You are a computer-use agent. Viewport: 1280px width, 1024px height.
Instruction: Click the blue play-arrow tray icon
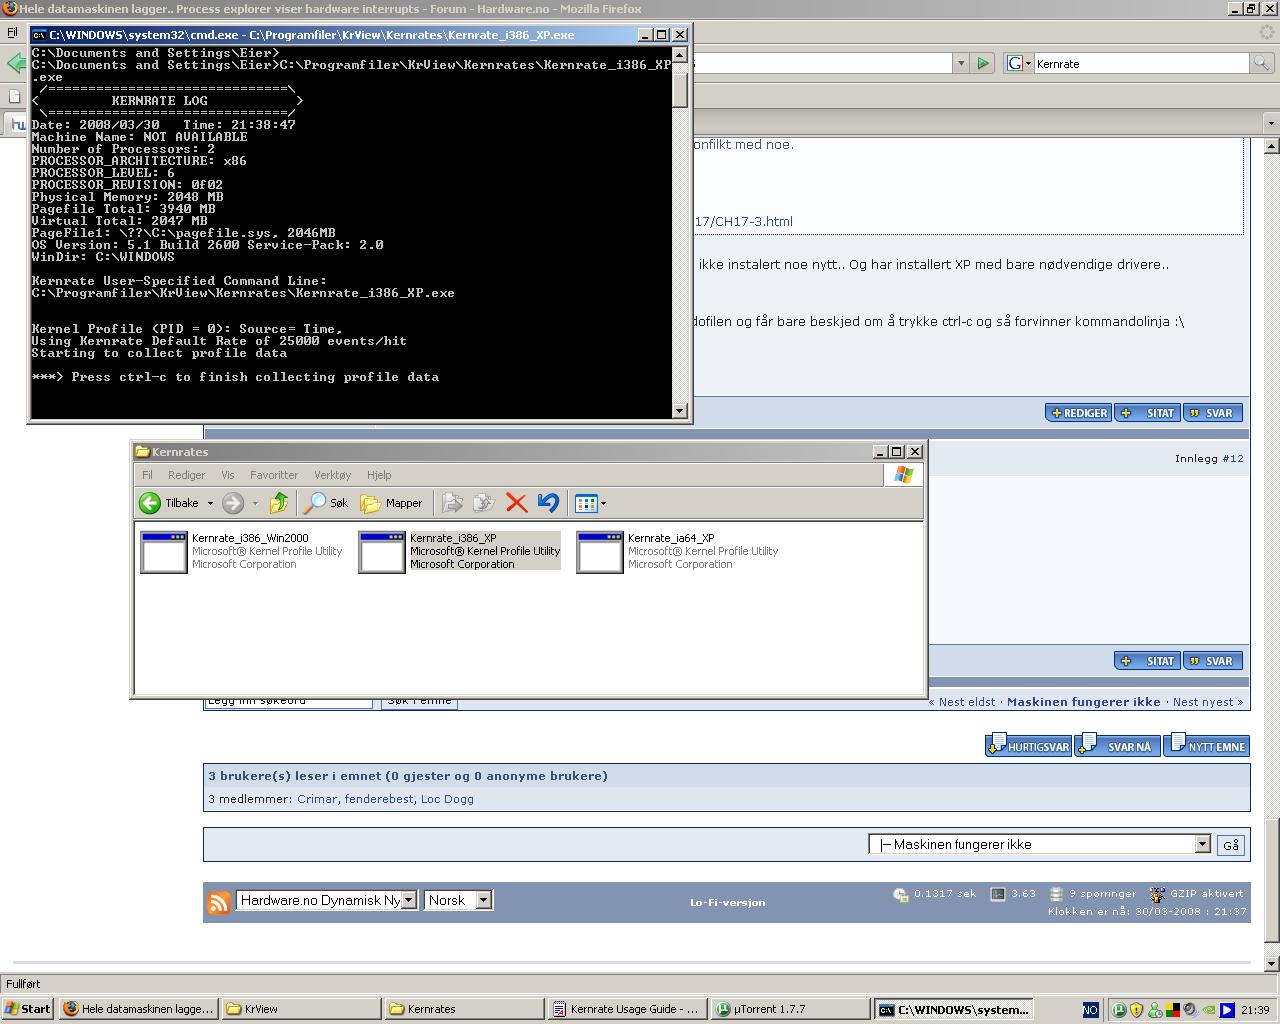click(1227, 1010)
